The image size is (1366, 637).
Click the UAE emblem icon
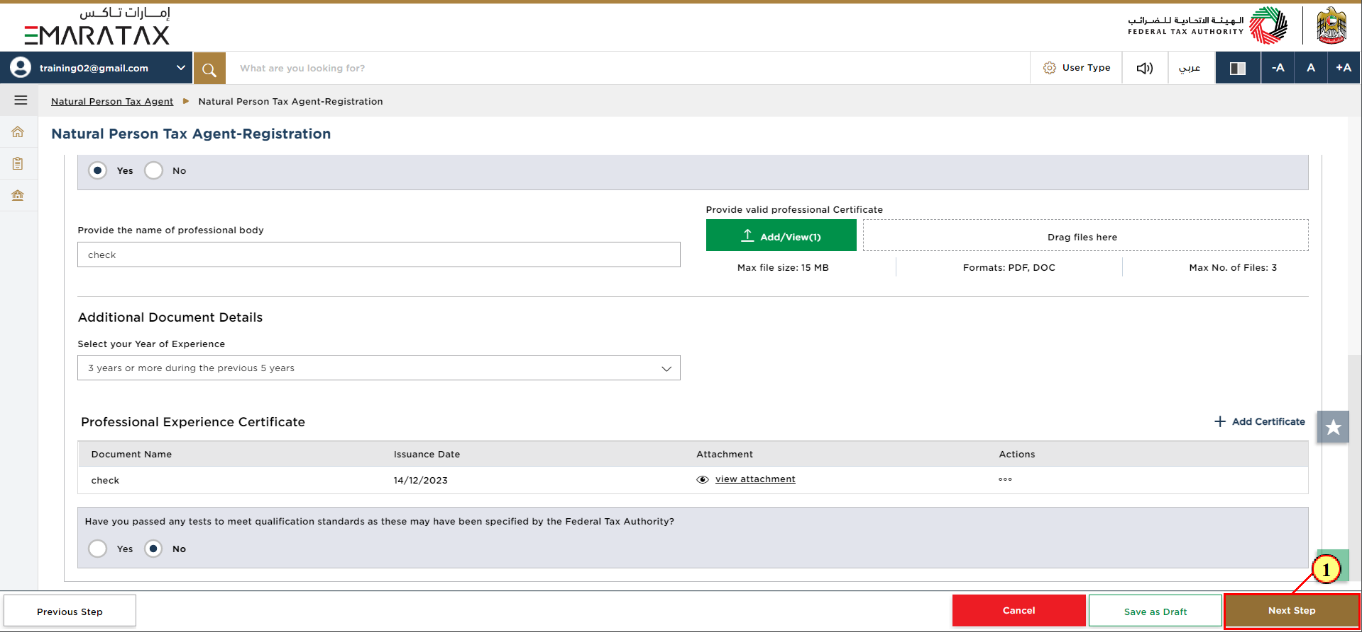pos(1331,26)
